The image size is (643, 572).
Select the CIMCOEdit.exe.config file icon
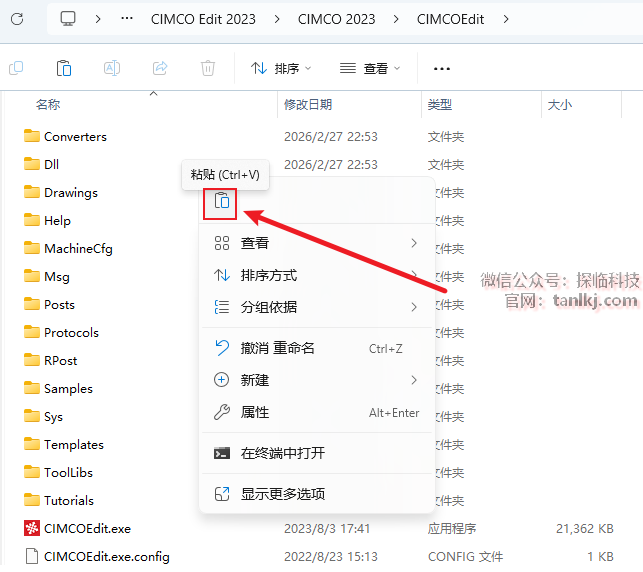(32, 556)
